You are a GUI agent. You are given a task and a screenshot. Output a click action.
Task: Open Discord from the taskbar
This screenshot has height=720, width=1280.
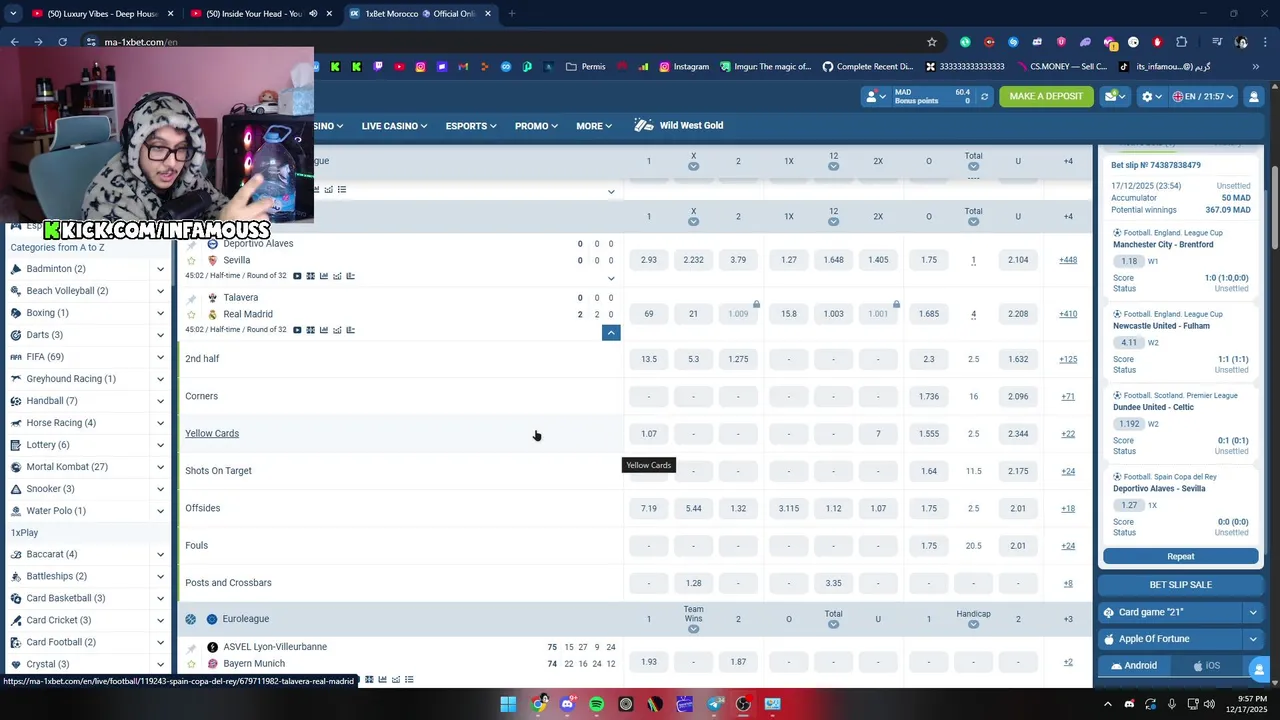tap(568, 704)
